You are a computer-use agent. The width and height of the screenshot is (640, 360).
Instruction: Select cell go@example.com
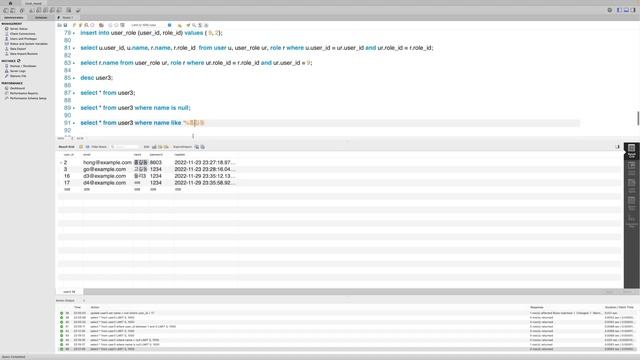pyautogui.click(x=104, y=169)
